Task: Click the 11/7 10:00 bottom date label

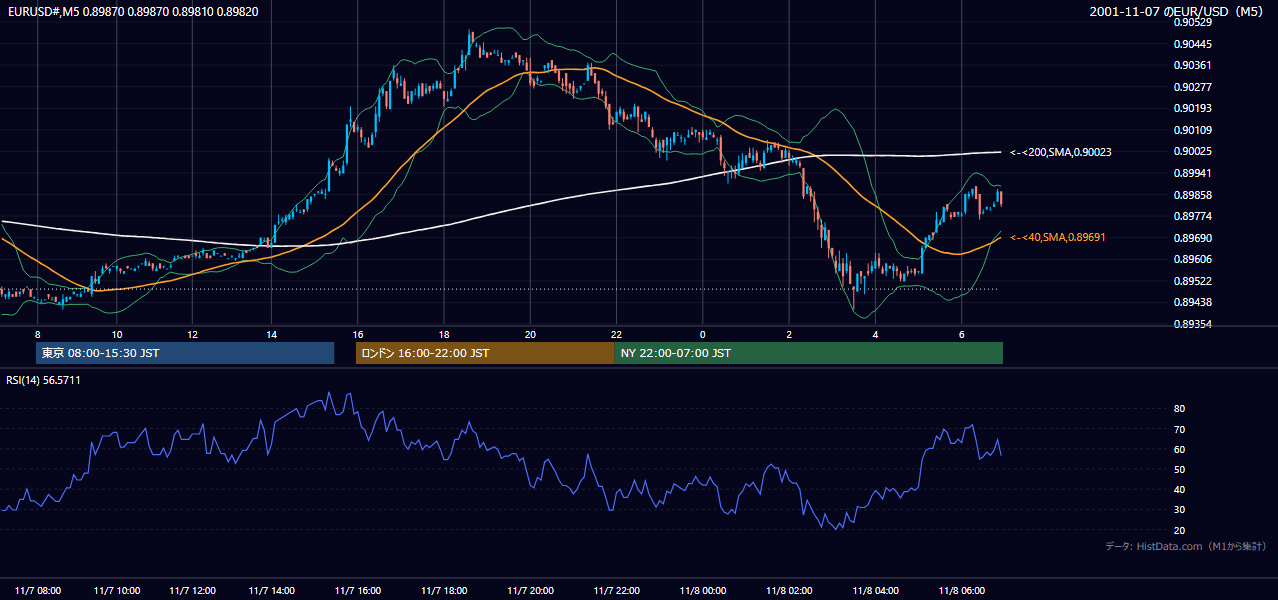Action: [117, 590]
